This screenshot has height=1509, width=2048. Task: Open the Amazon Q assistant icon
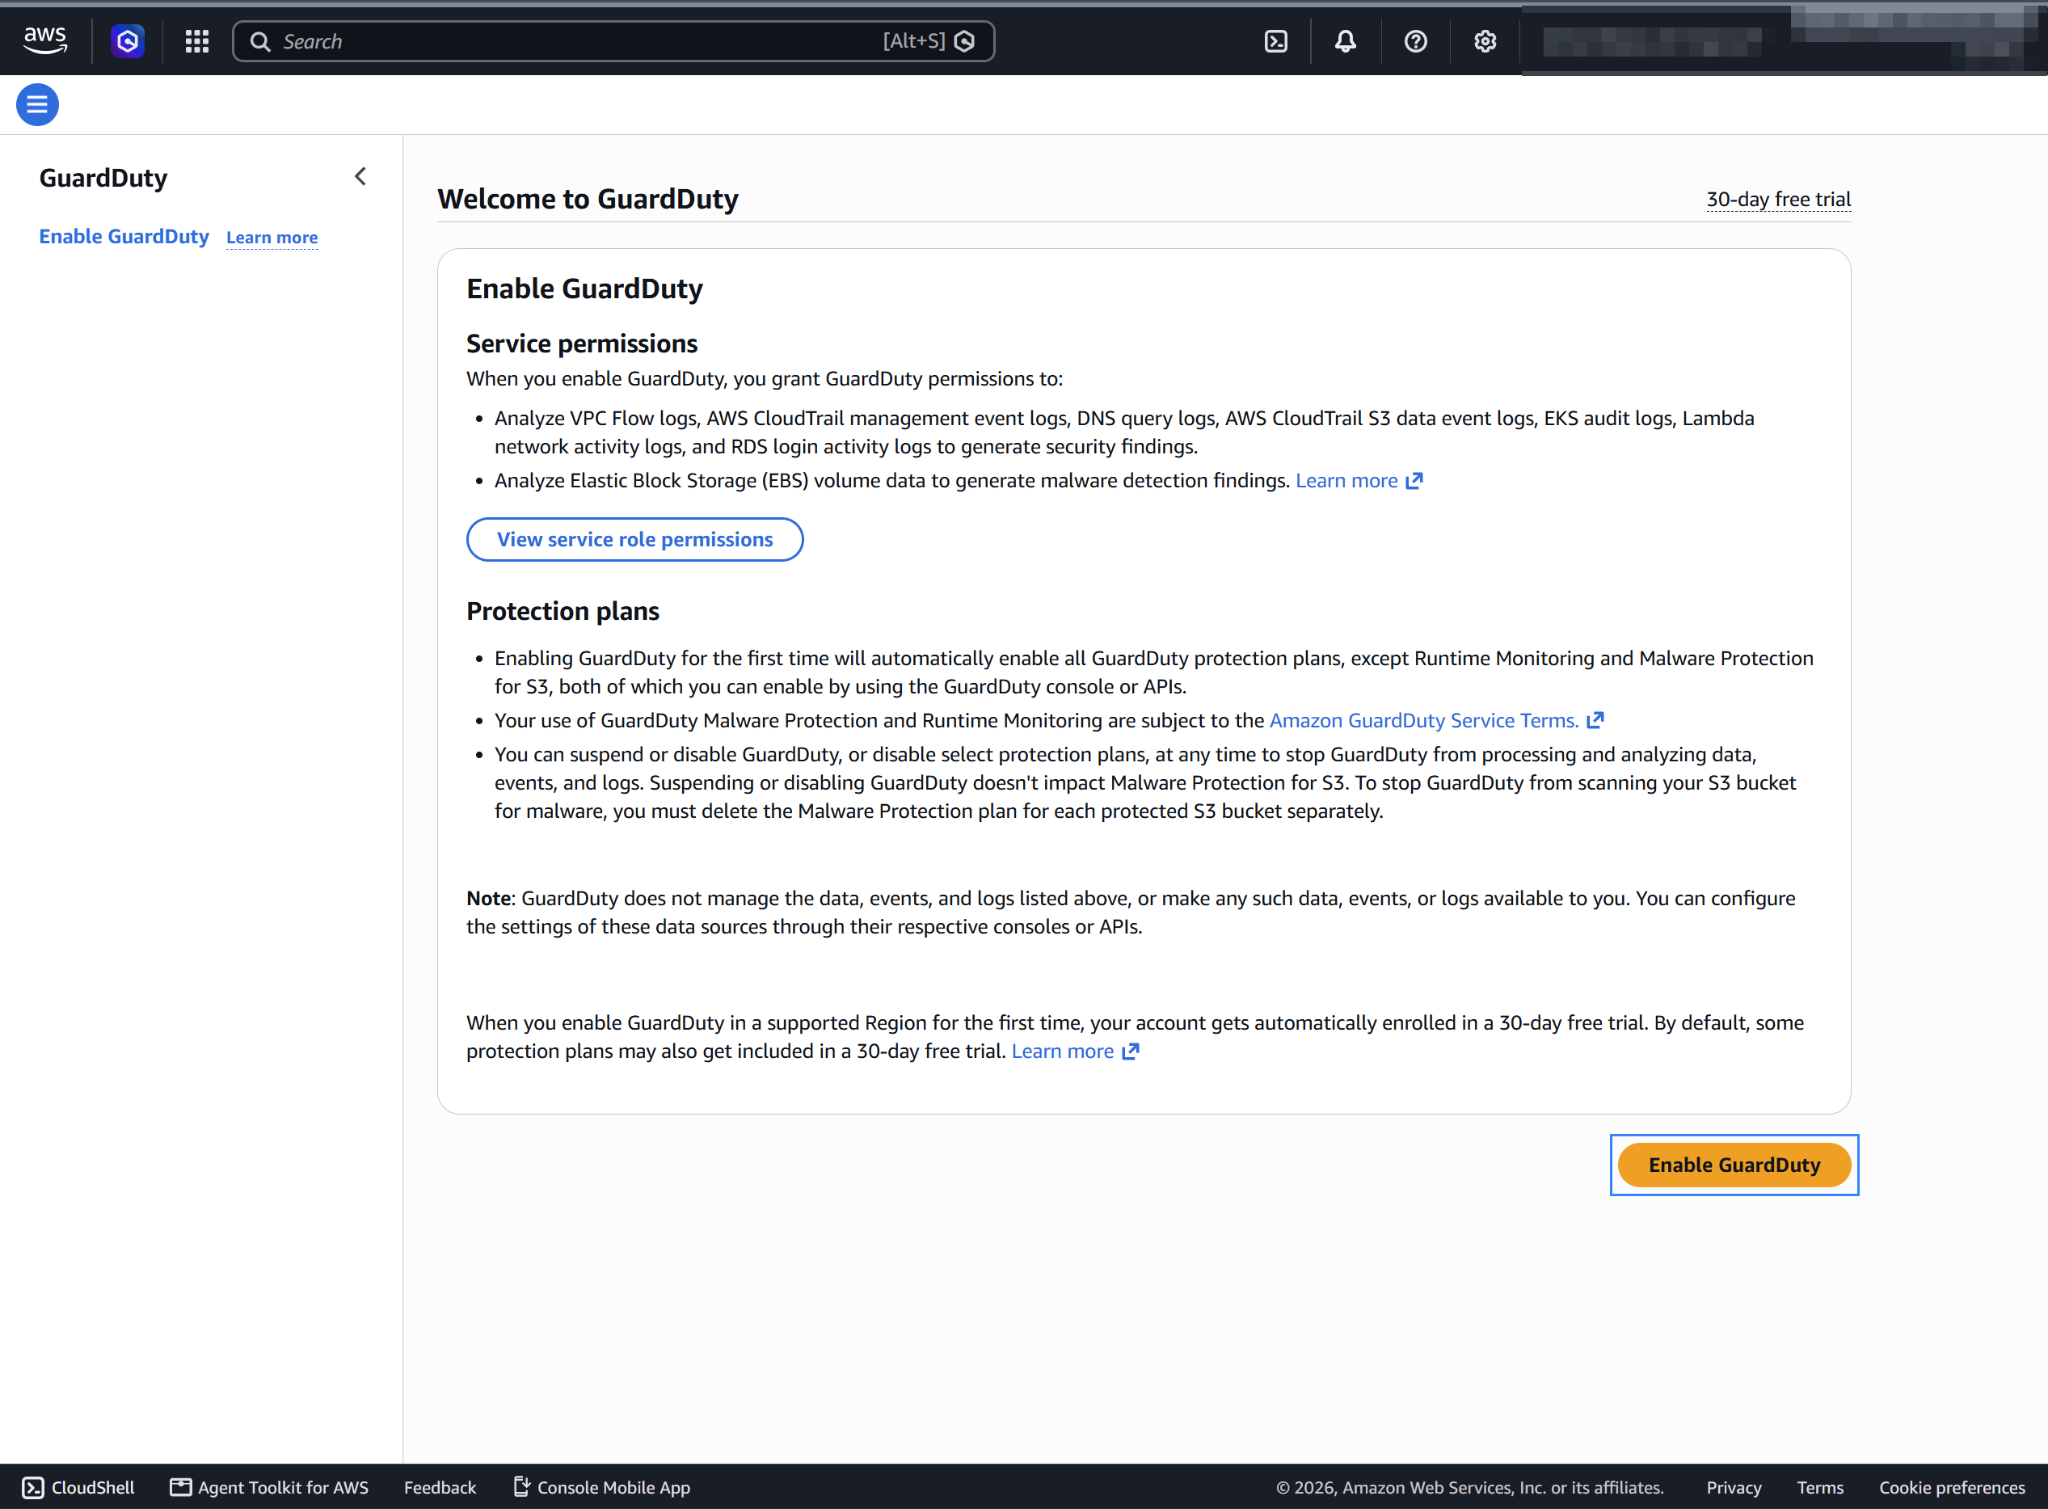click(x=128, y=41)
